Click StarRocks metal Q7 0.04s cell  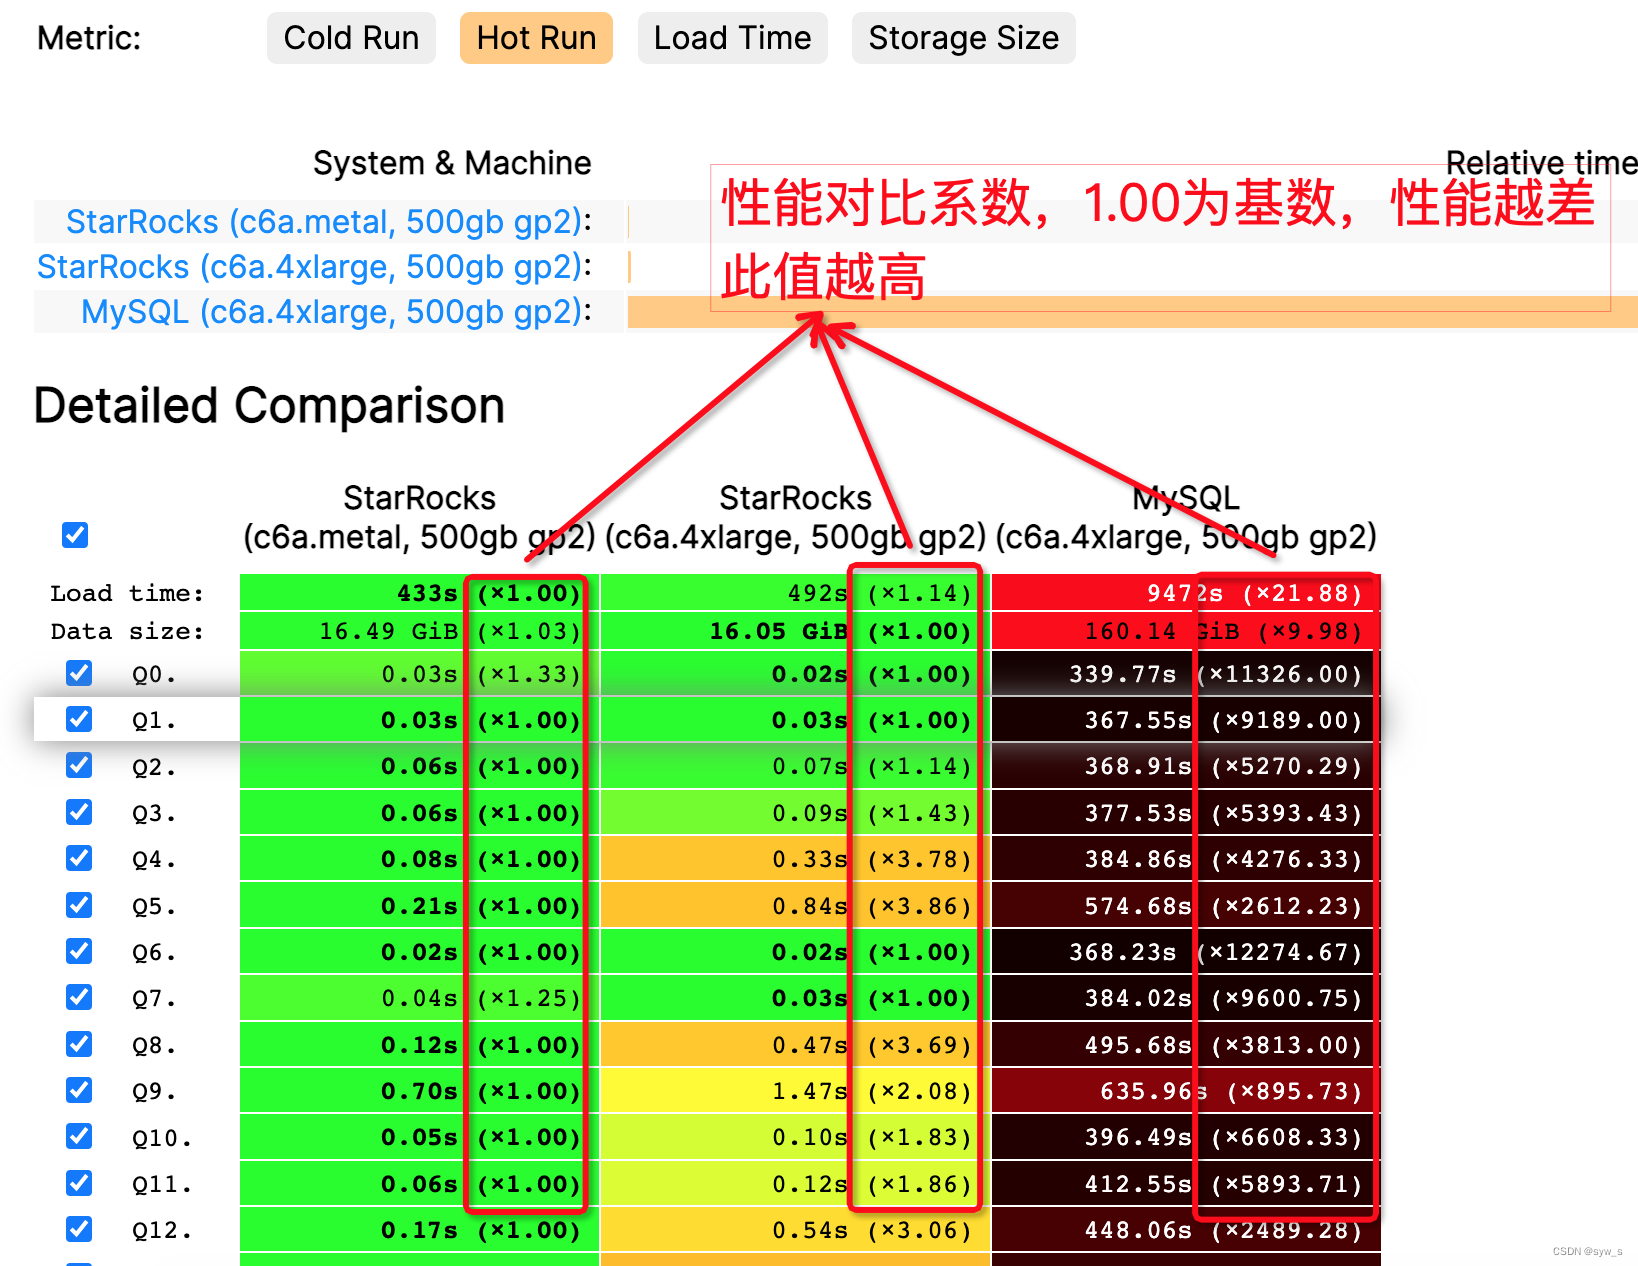419,998
